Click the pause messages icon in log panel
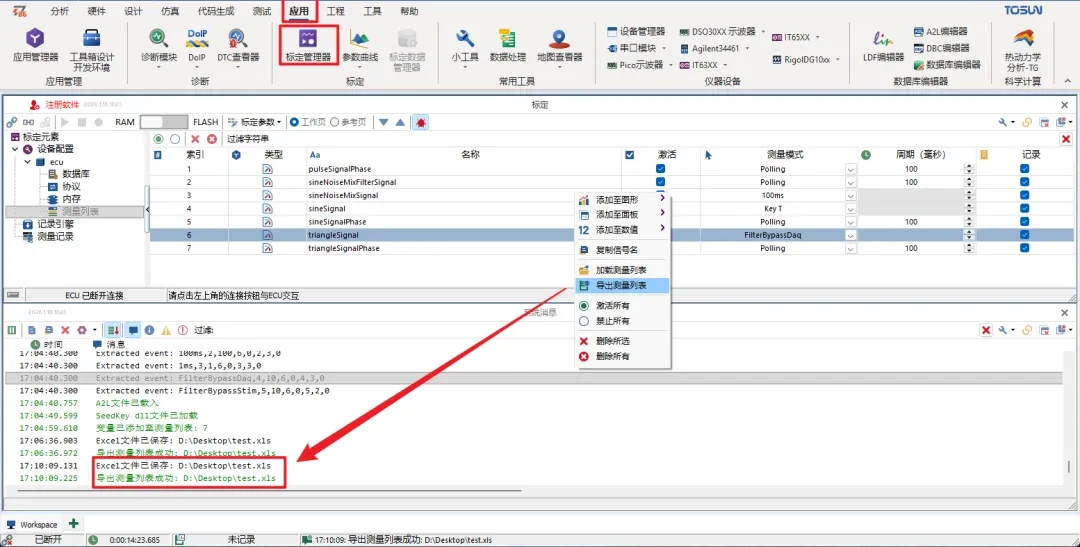The width and height of the screenshot is (1080, 547). pos(12,330)
